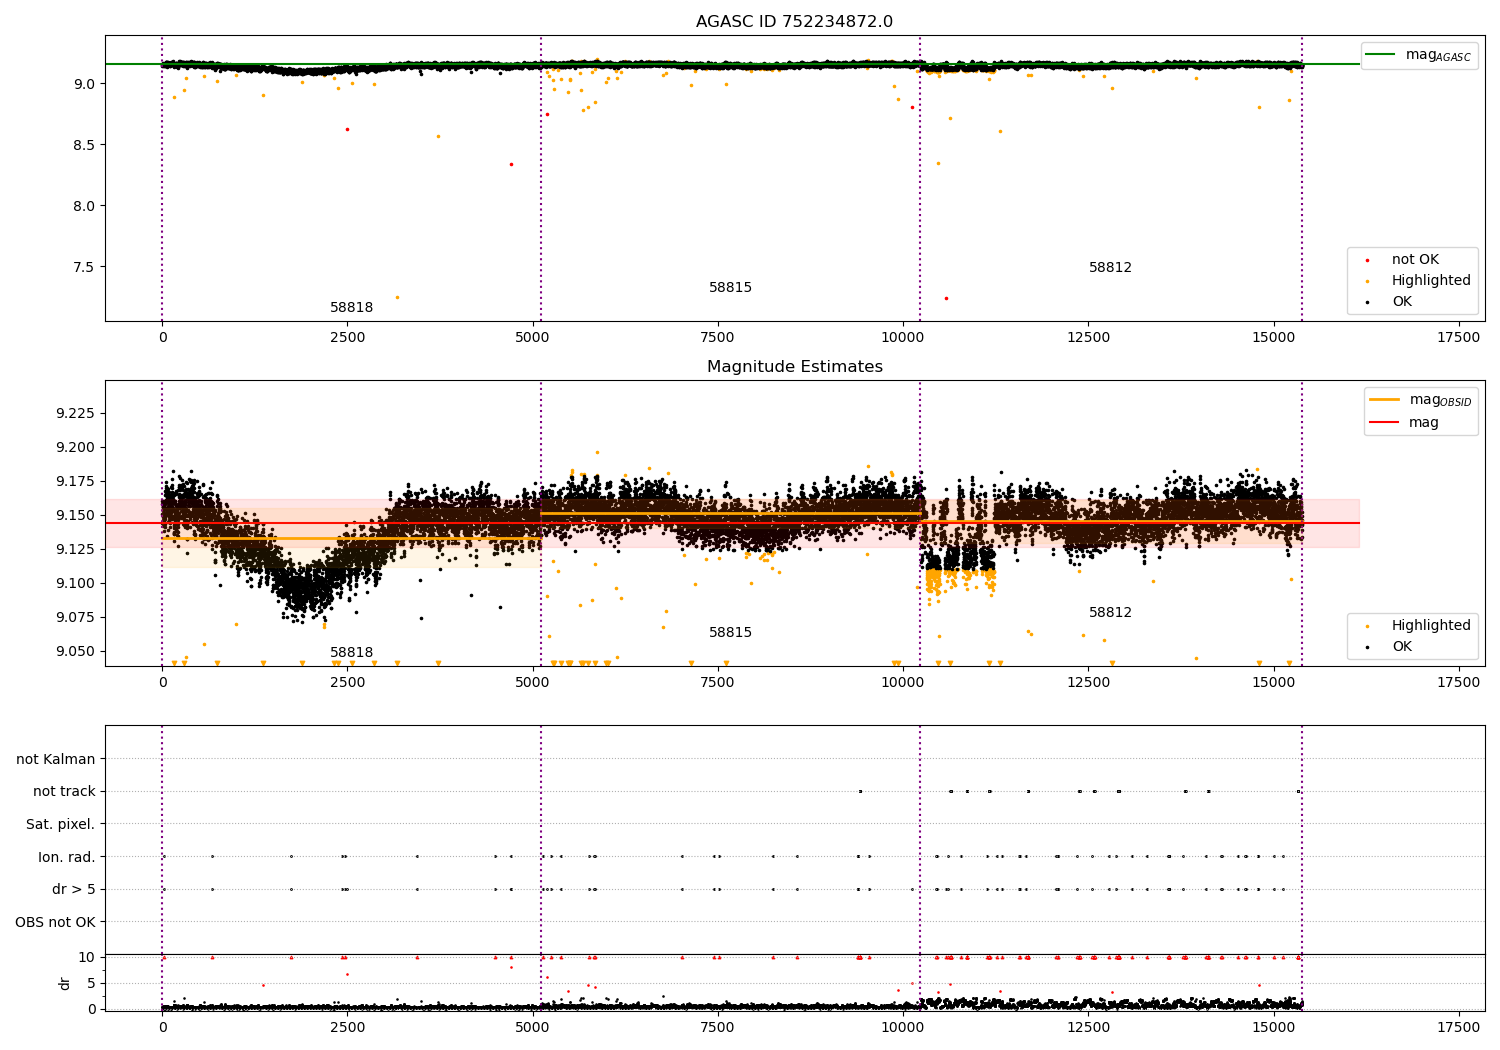This screenshot has width=1500, height=1050.
Task: Click y-axis tick "9.200" on the middle plot
Action: 75,448
